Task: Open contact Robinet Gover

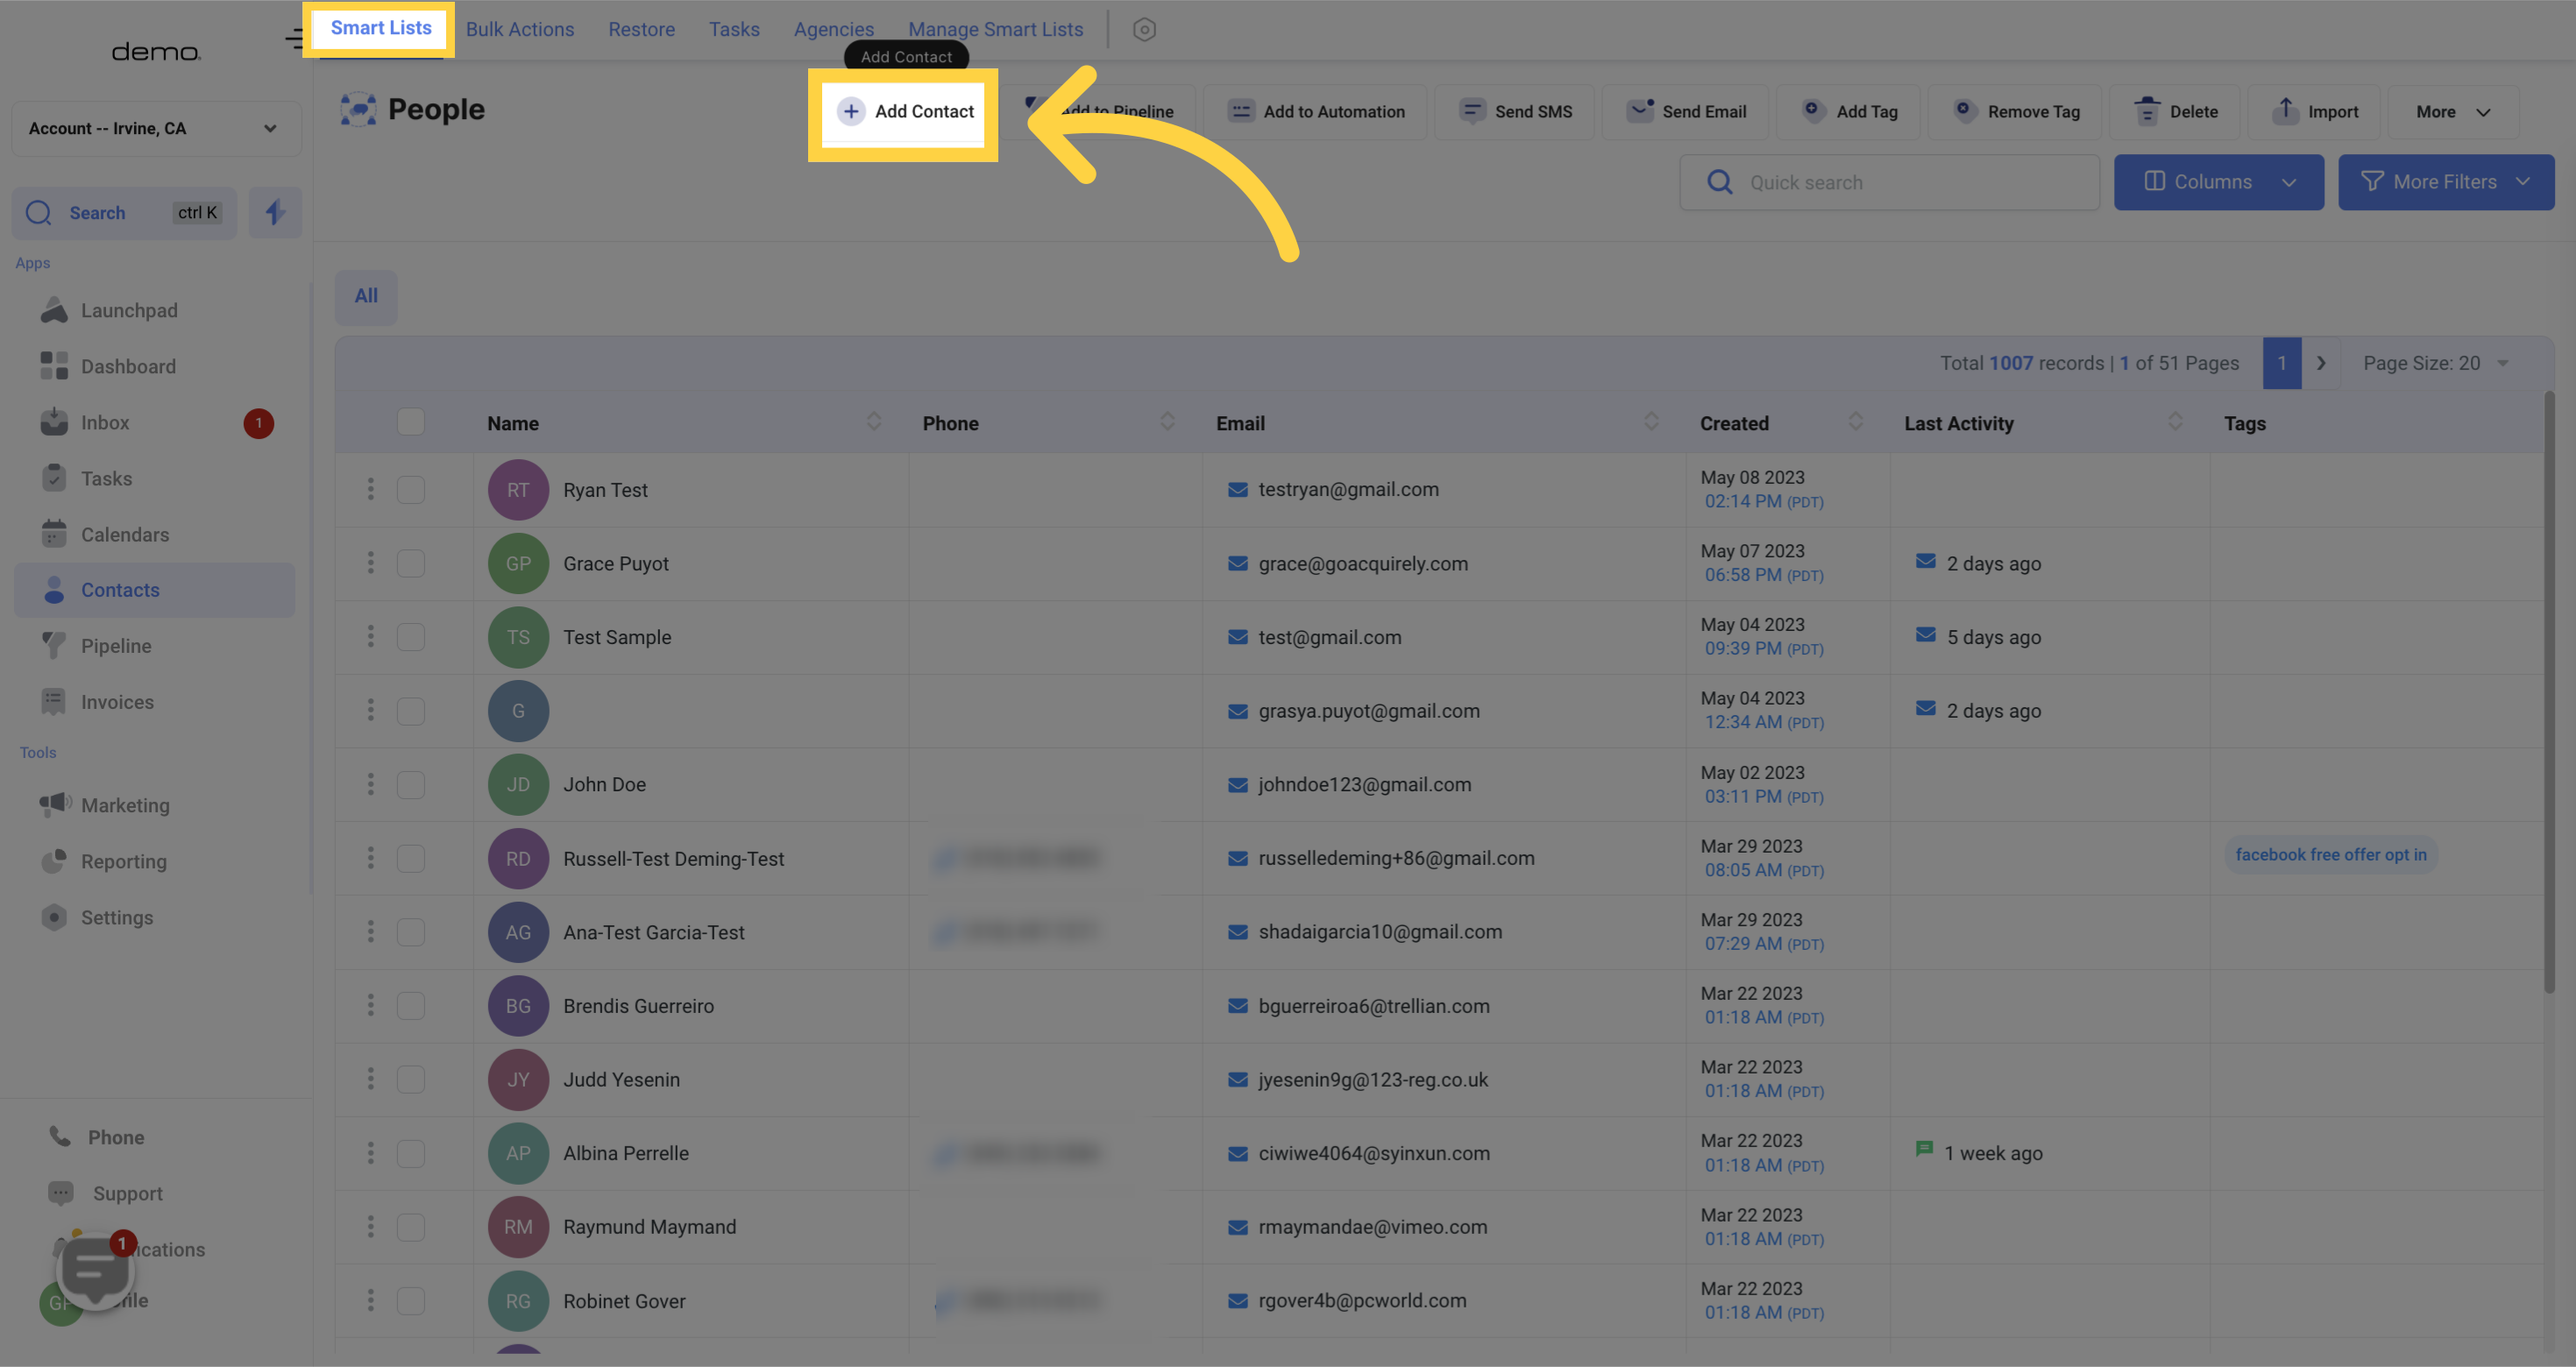Action: coord(624,1300)
